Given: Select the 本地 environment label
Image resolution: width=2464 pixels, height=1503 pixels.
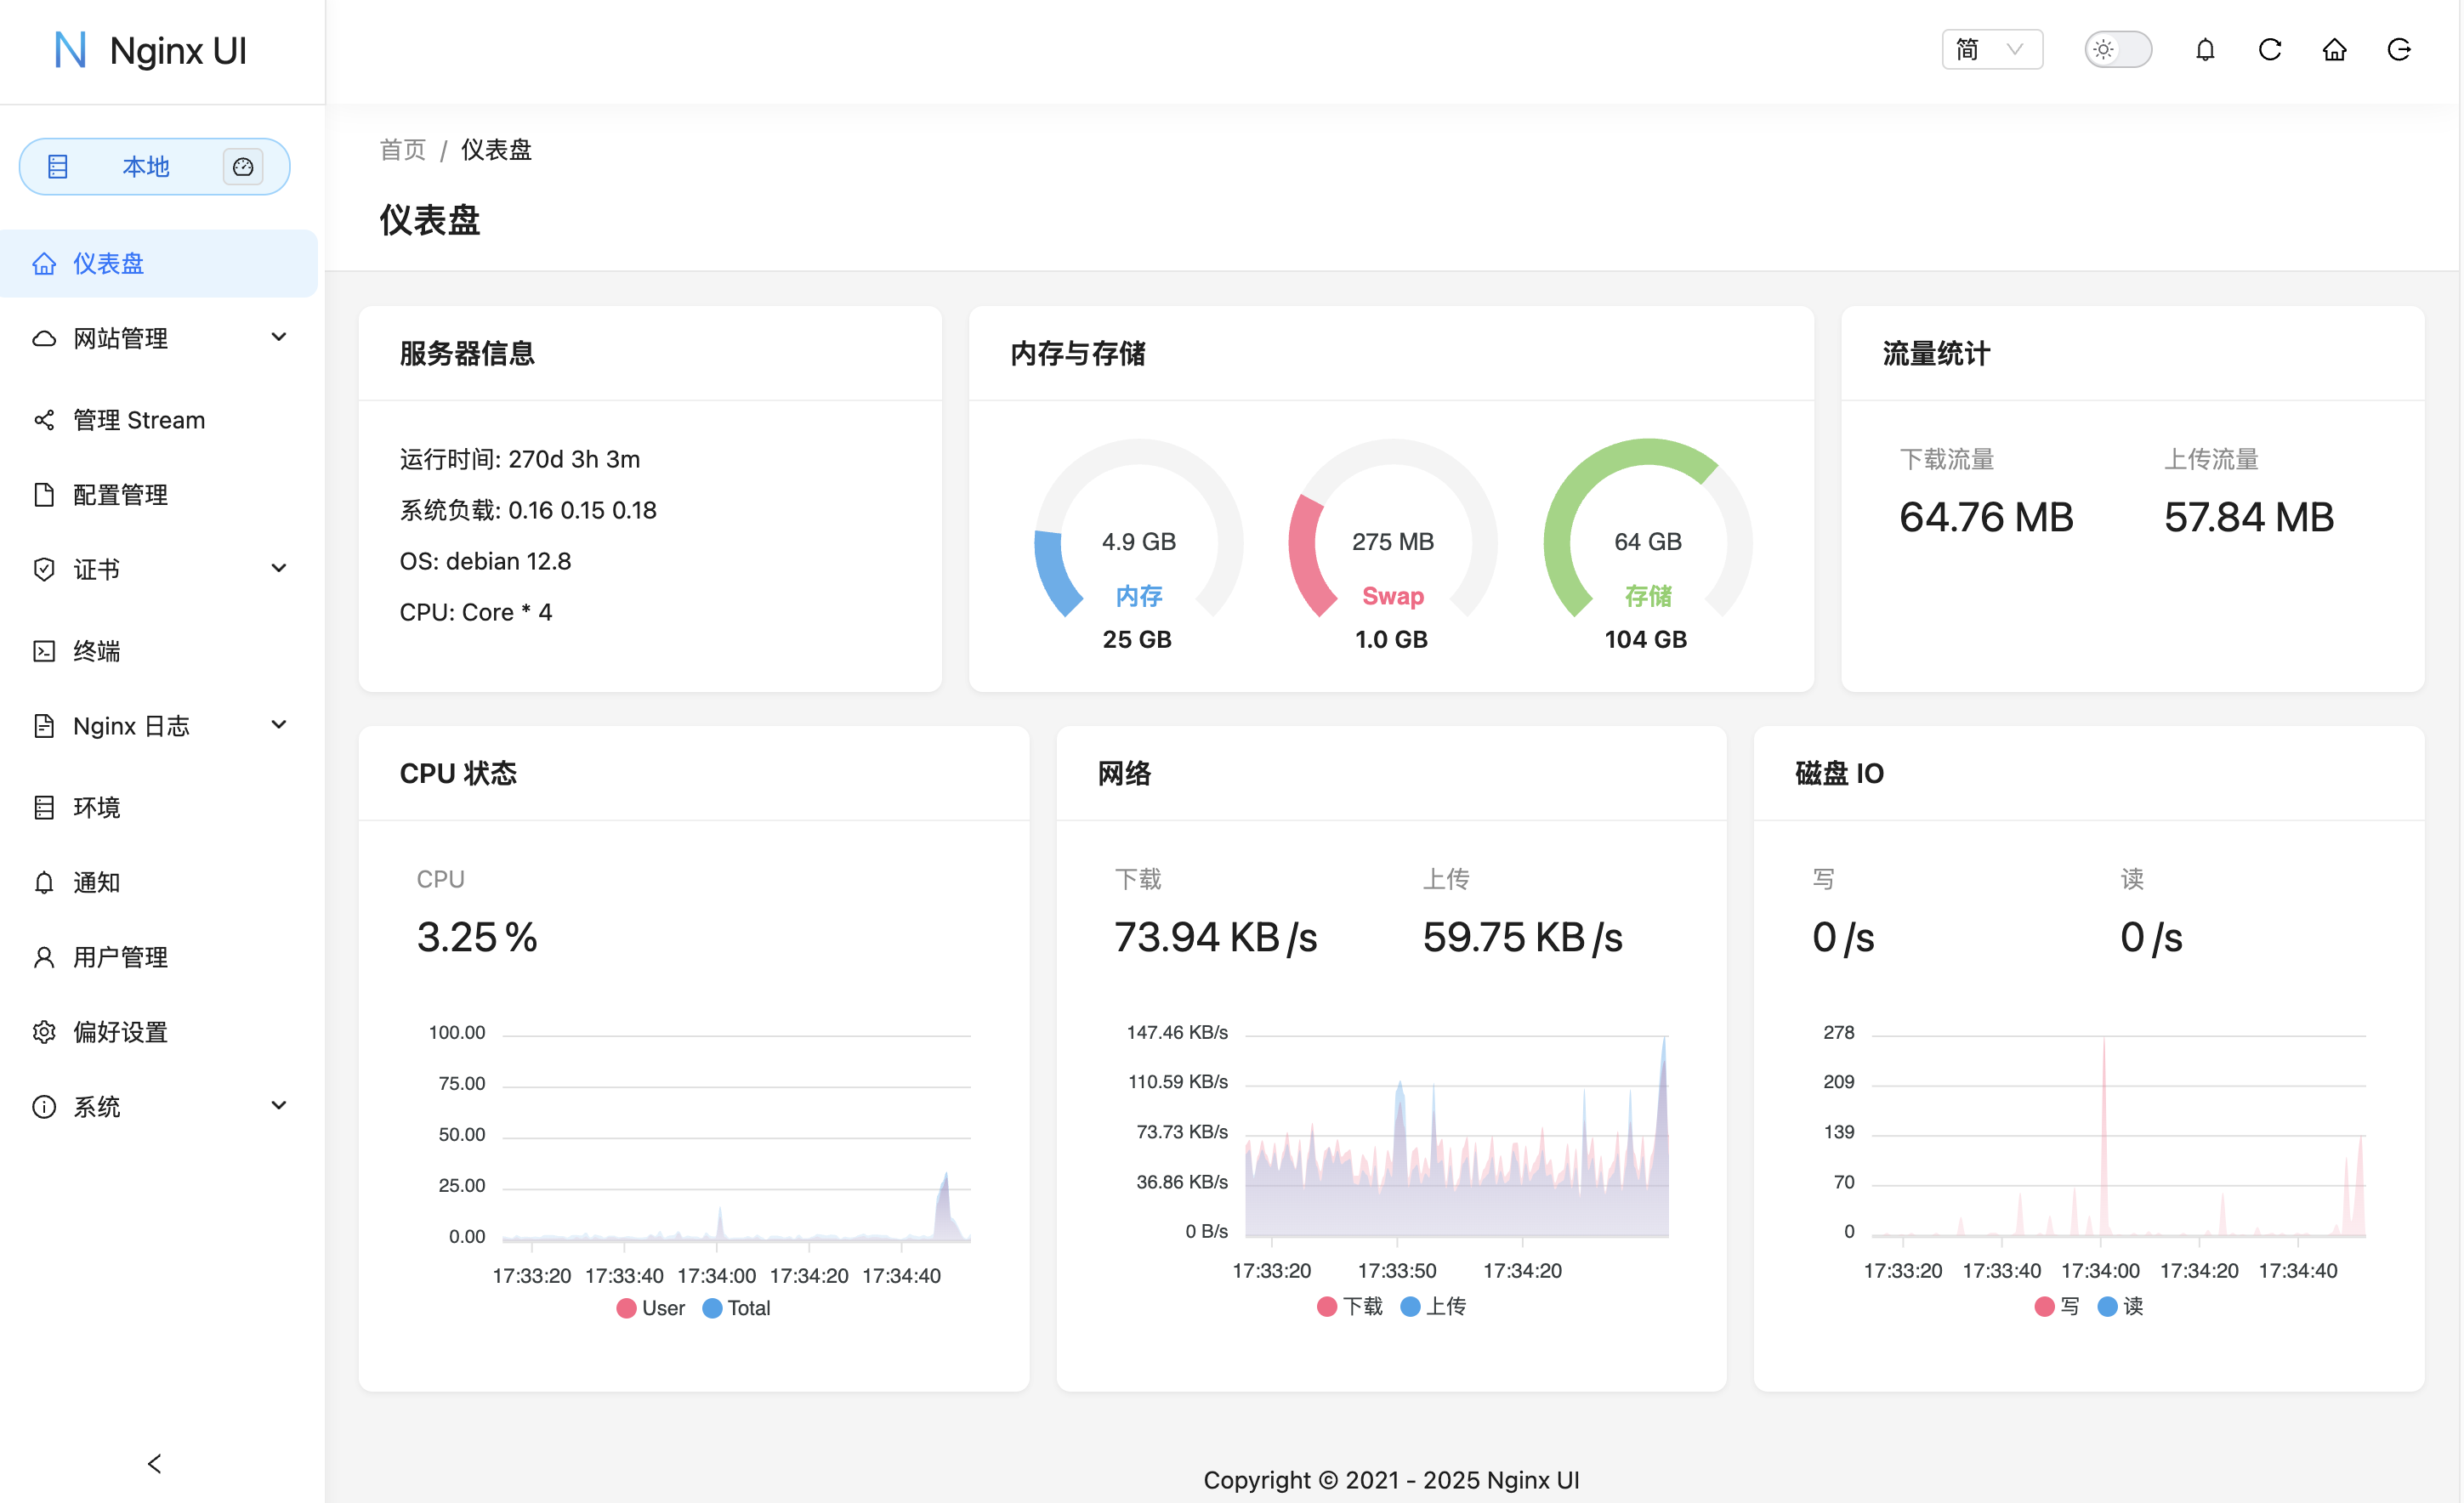Looking at the screenshot, I should [146, 167].
